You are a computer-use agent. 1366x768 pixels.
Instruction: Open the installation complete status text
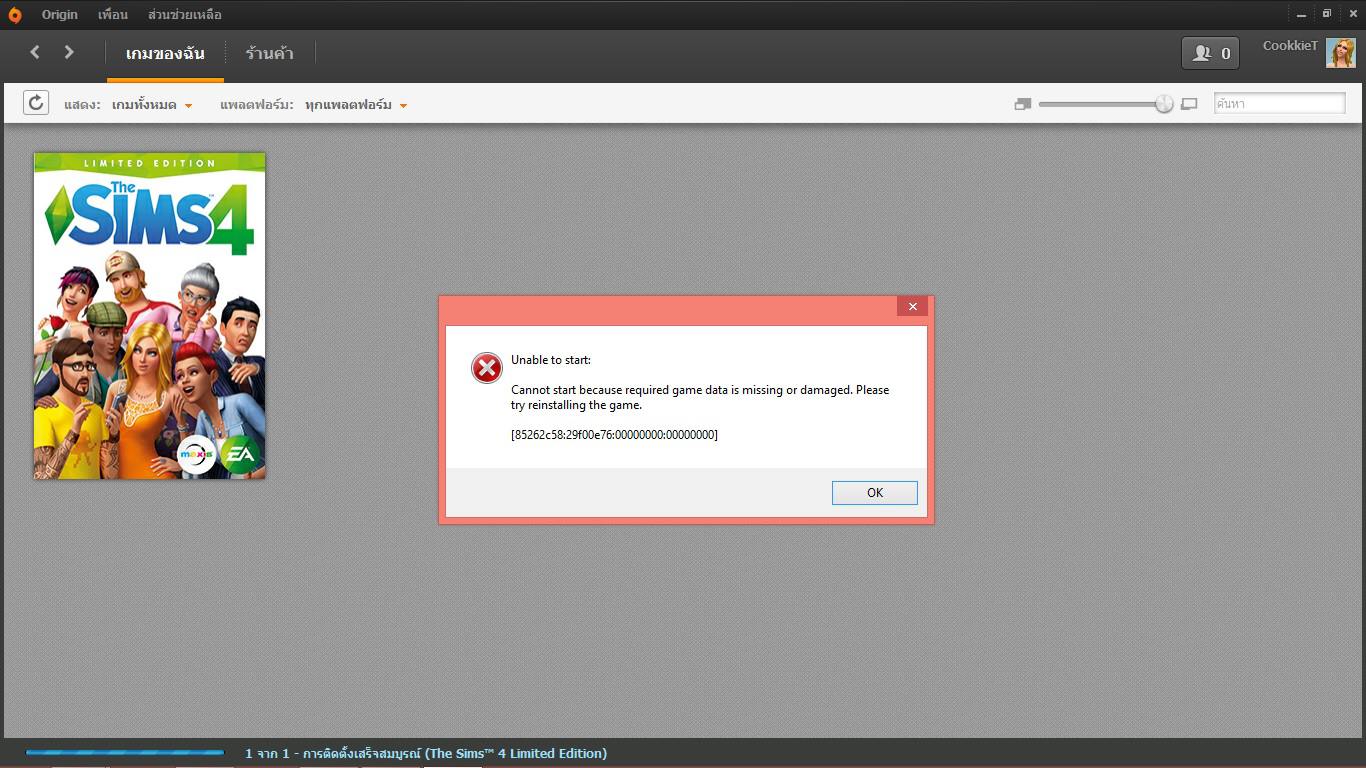tap(426, 753)
